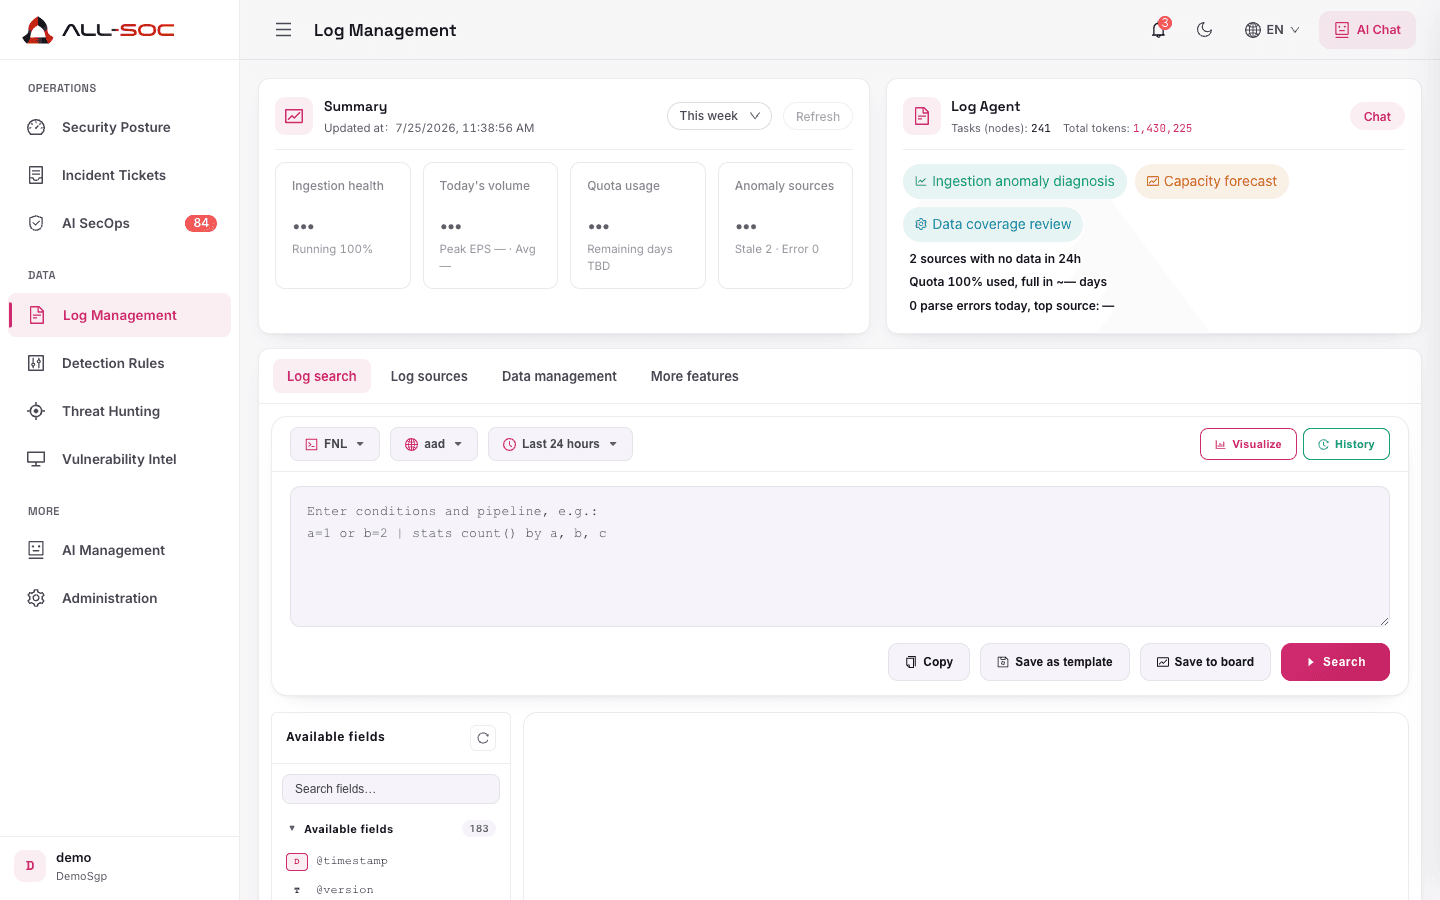The image size is (1440, 900).
Task: Switch to Log sources tab
Action: (x=429, y=376)
